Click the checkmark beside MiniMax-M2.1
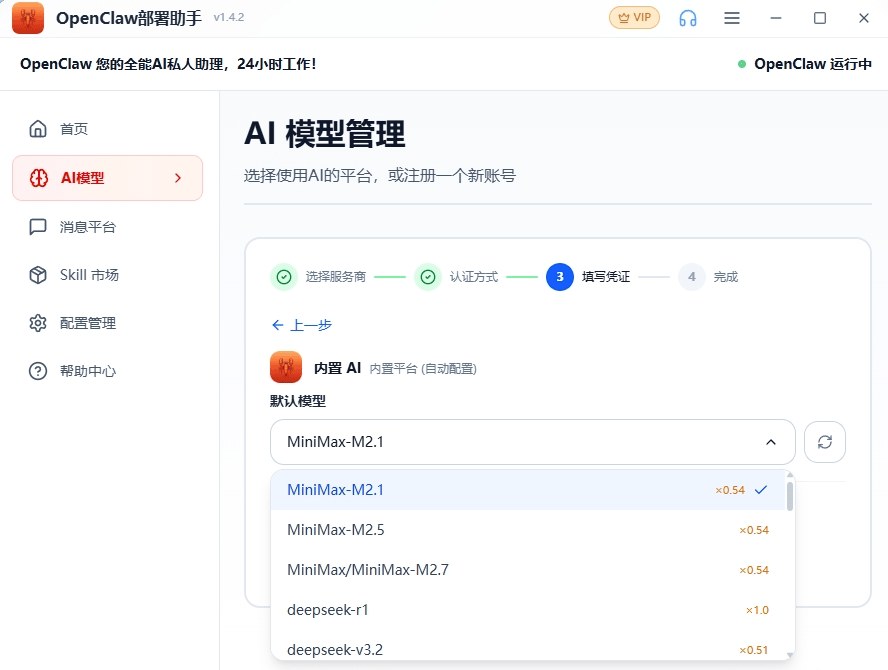 coord(761,490)
